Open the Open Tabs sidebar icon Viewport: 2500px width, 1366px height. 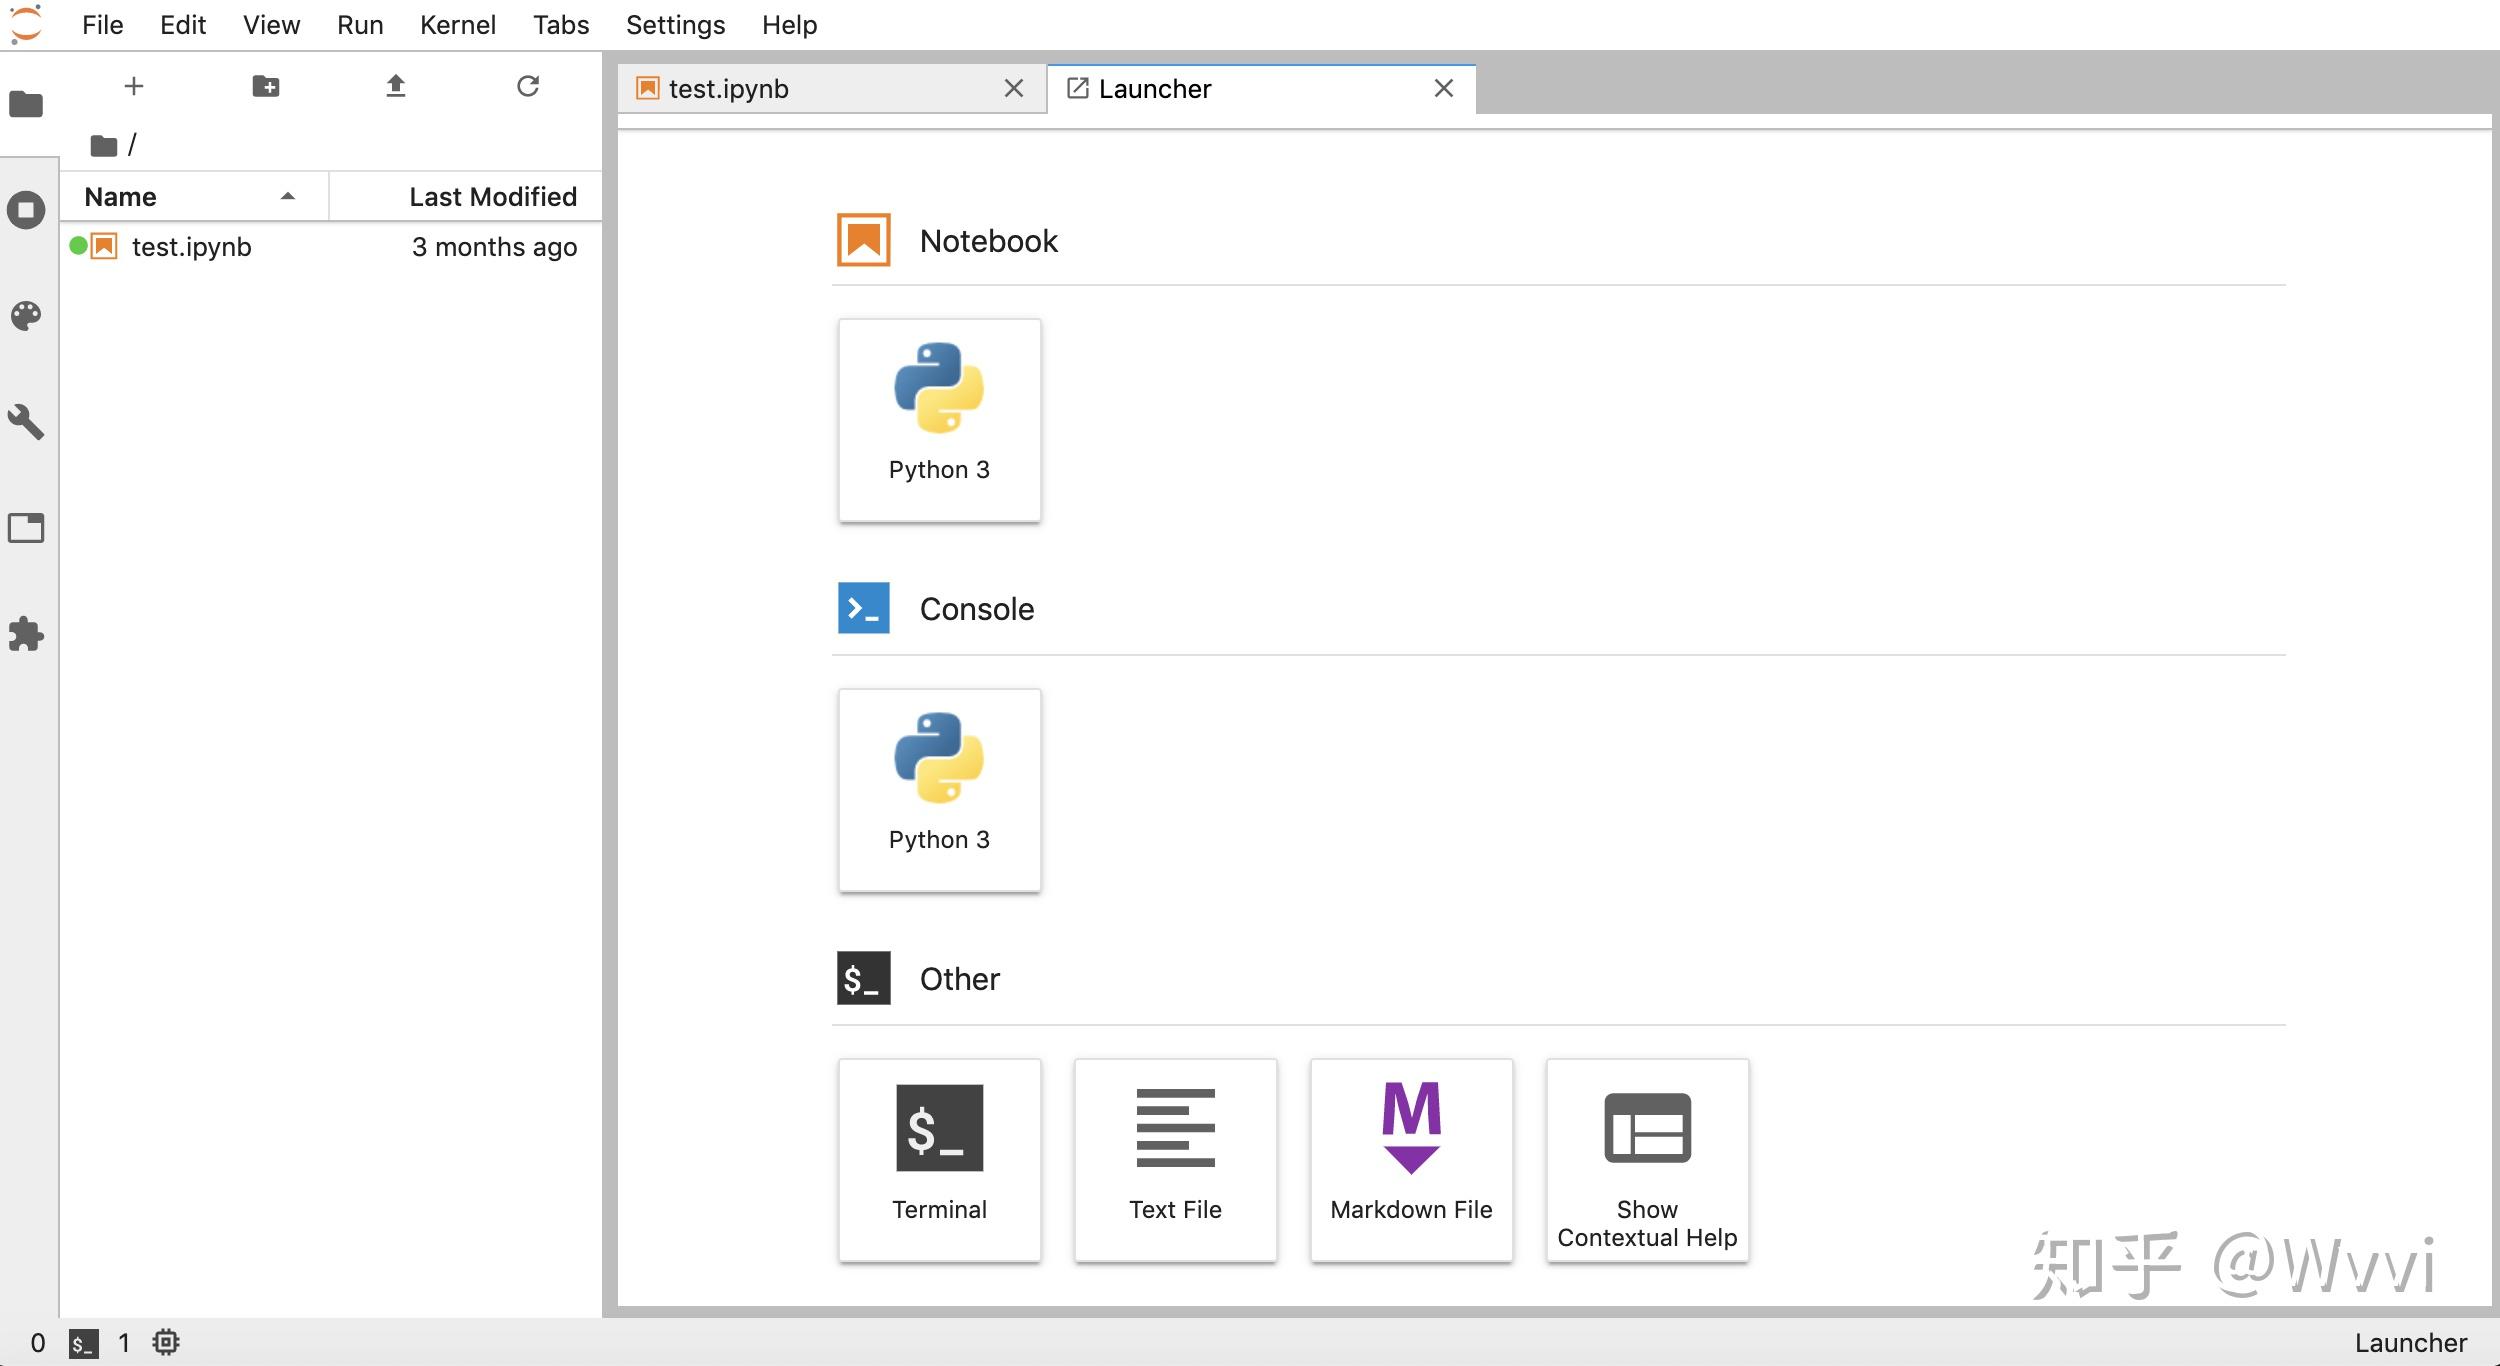26,528
